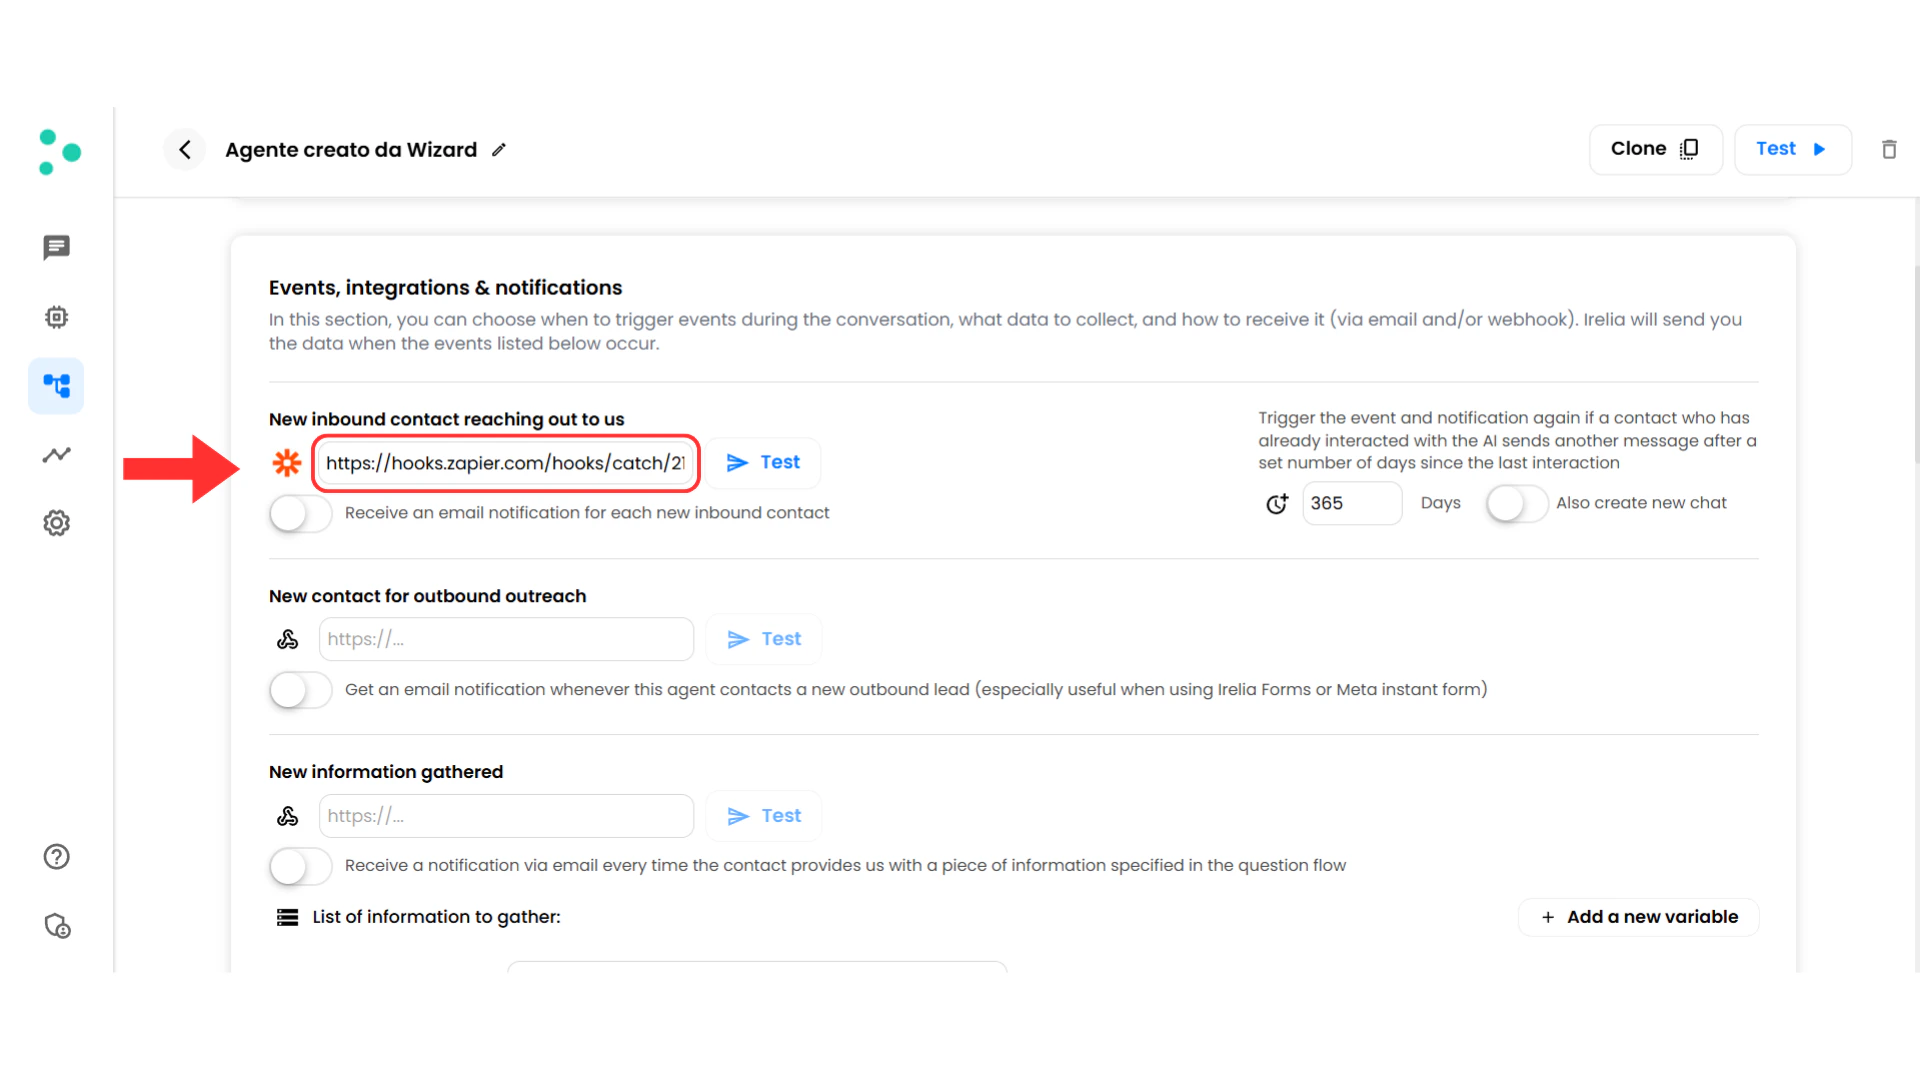Open the settings gear in the sidebar
1920x1080 pixels.
56,522
